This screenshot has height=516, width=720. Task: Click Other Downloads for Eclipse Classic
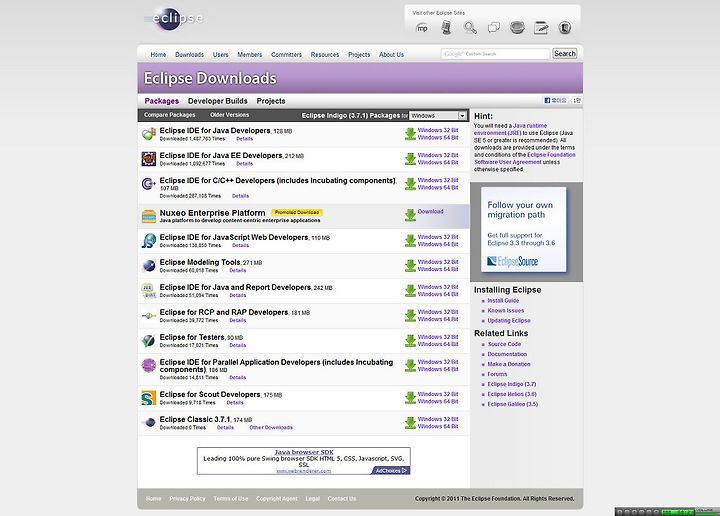pos(271,427)
